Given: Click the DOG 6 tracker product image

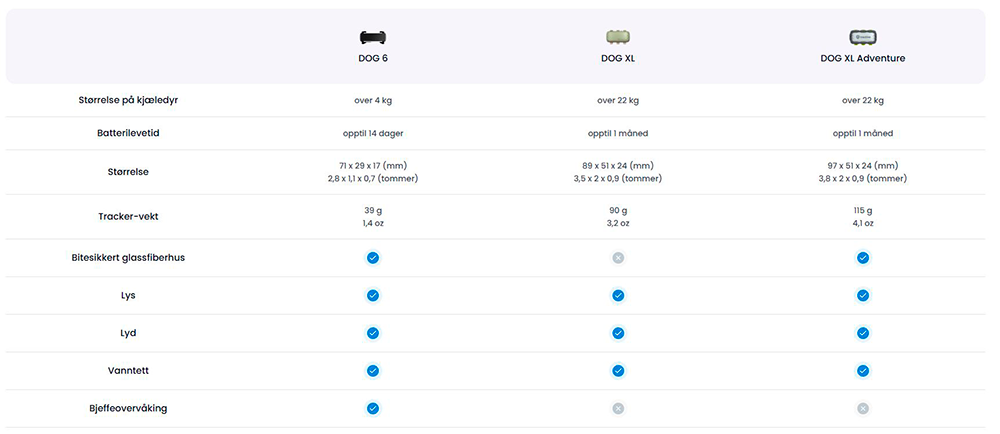Looking at the screenshot, I should pos(373,37).
